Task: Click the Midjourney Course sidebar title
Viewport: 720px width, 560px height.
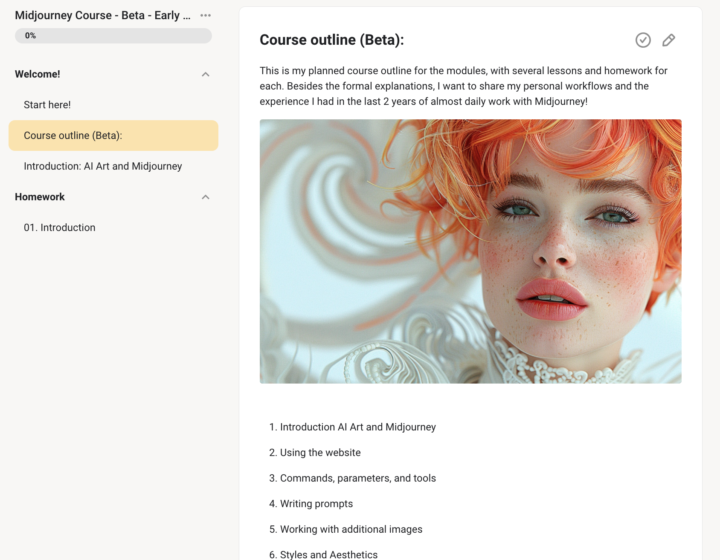Action: point(102,15)
